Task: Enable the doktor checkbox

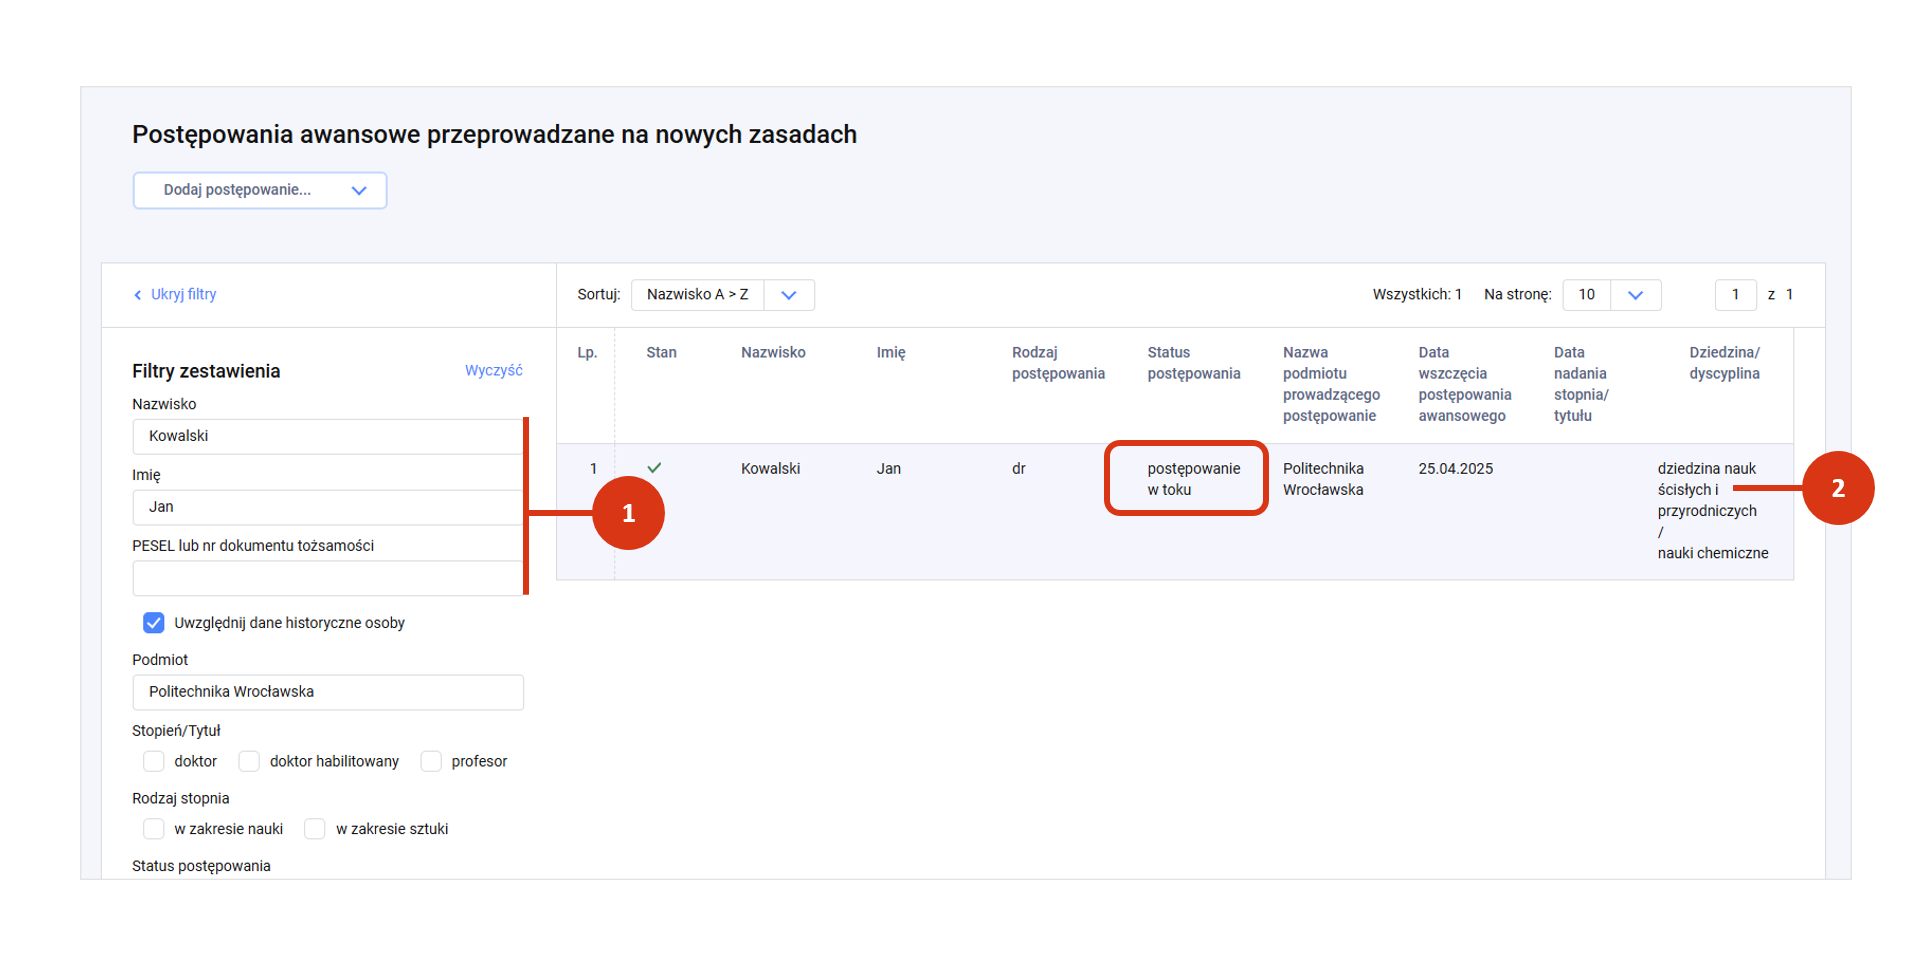Action: point(154,762)
